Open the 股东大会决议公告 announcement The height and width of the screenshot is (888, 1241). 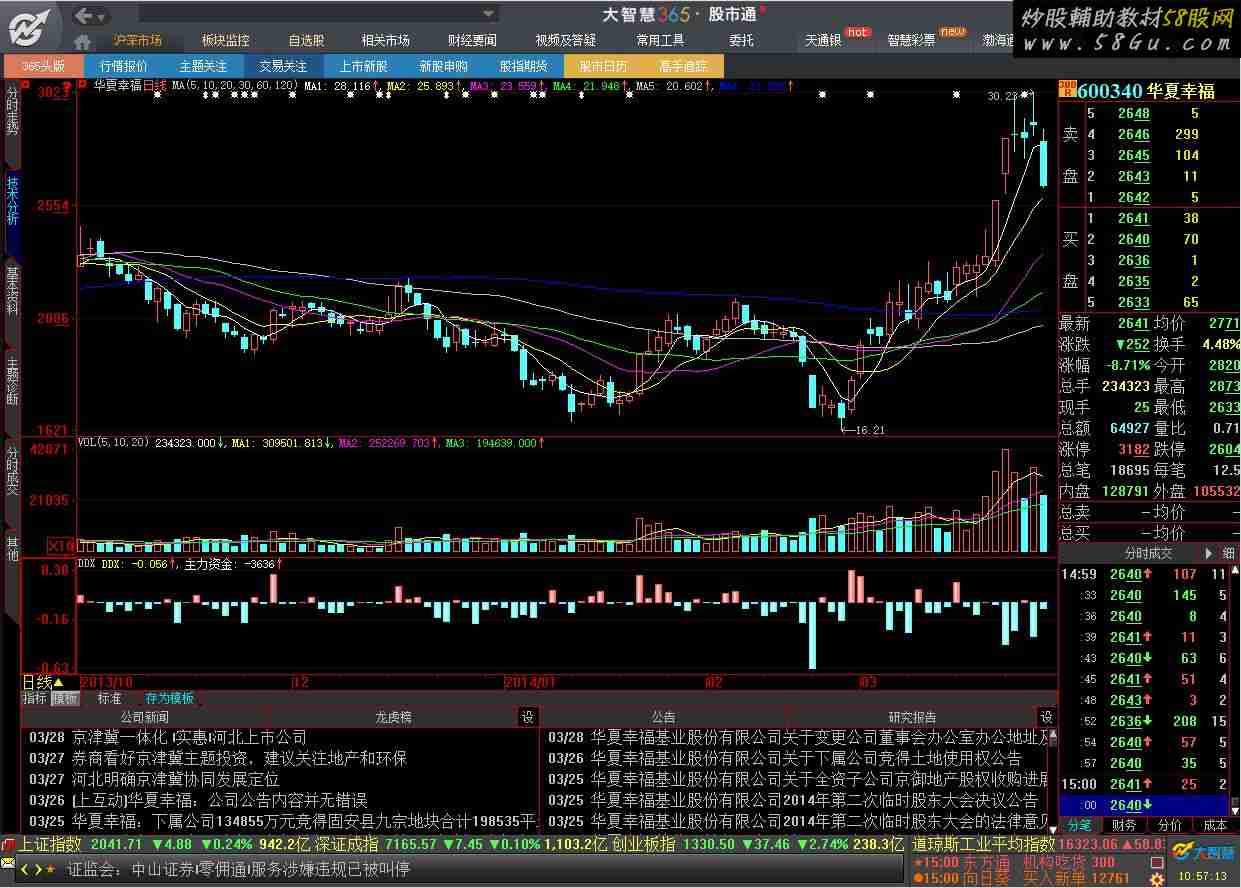(815, 800)
